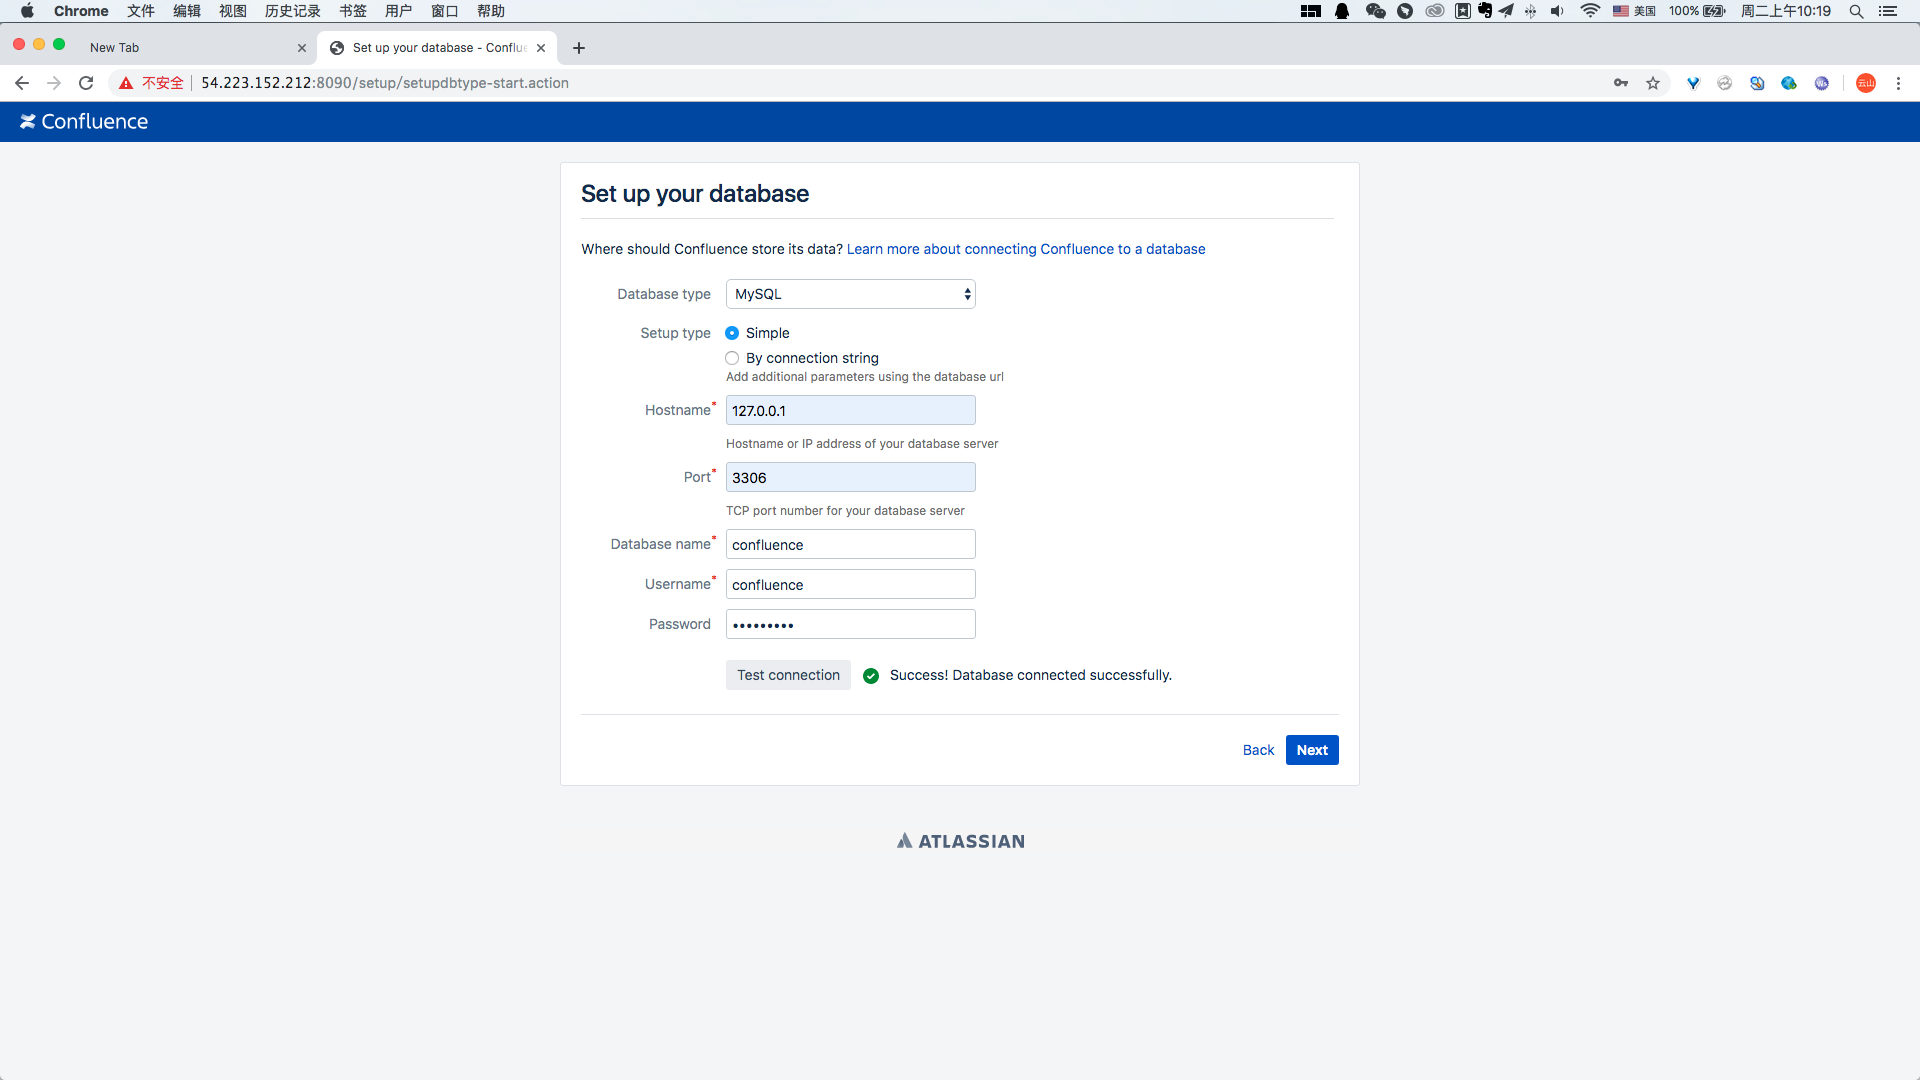Toggle the database type dropdown
This screenshot has height=1080, width=1920.
point(849,294)
